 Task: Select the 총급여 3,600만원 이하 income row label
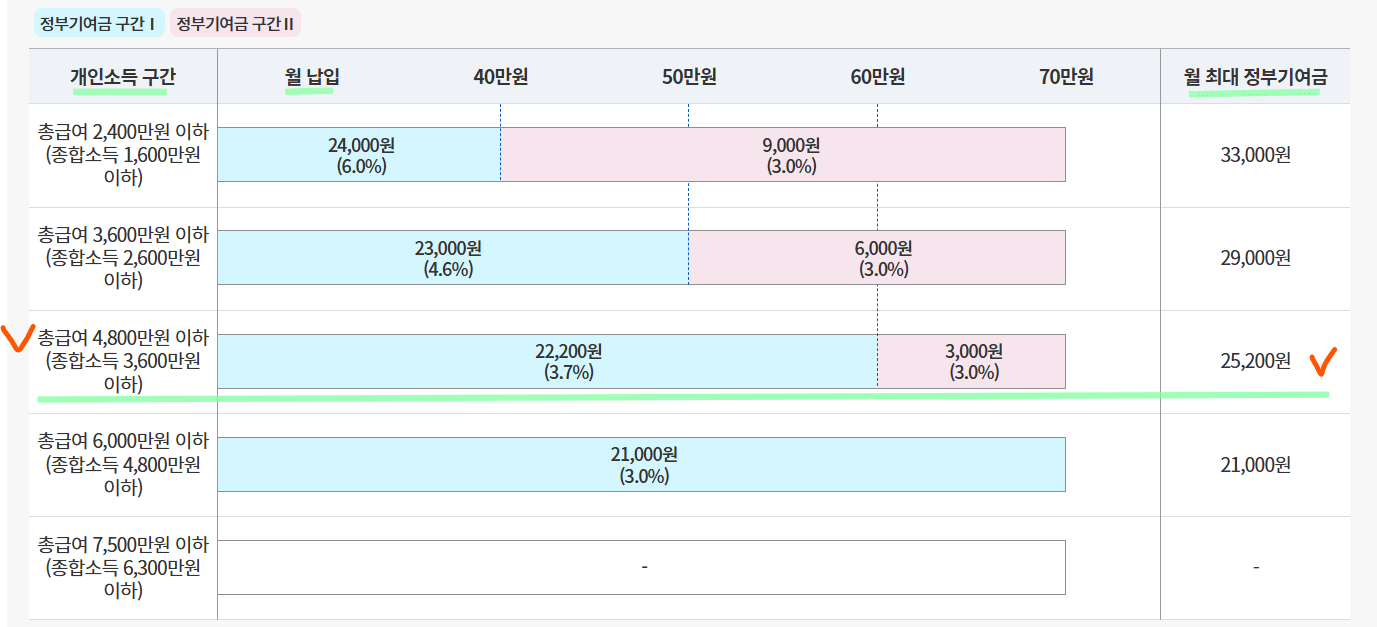point(123,258)
